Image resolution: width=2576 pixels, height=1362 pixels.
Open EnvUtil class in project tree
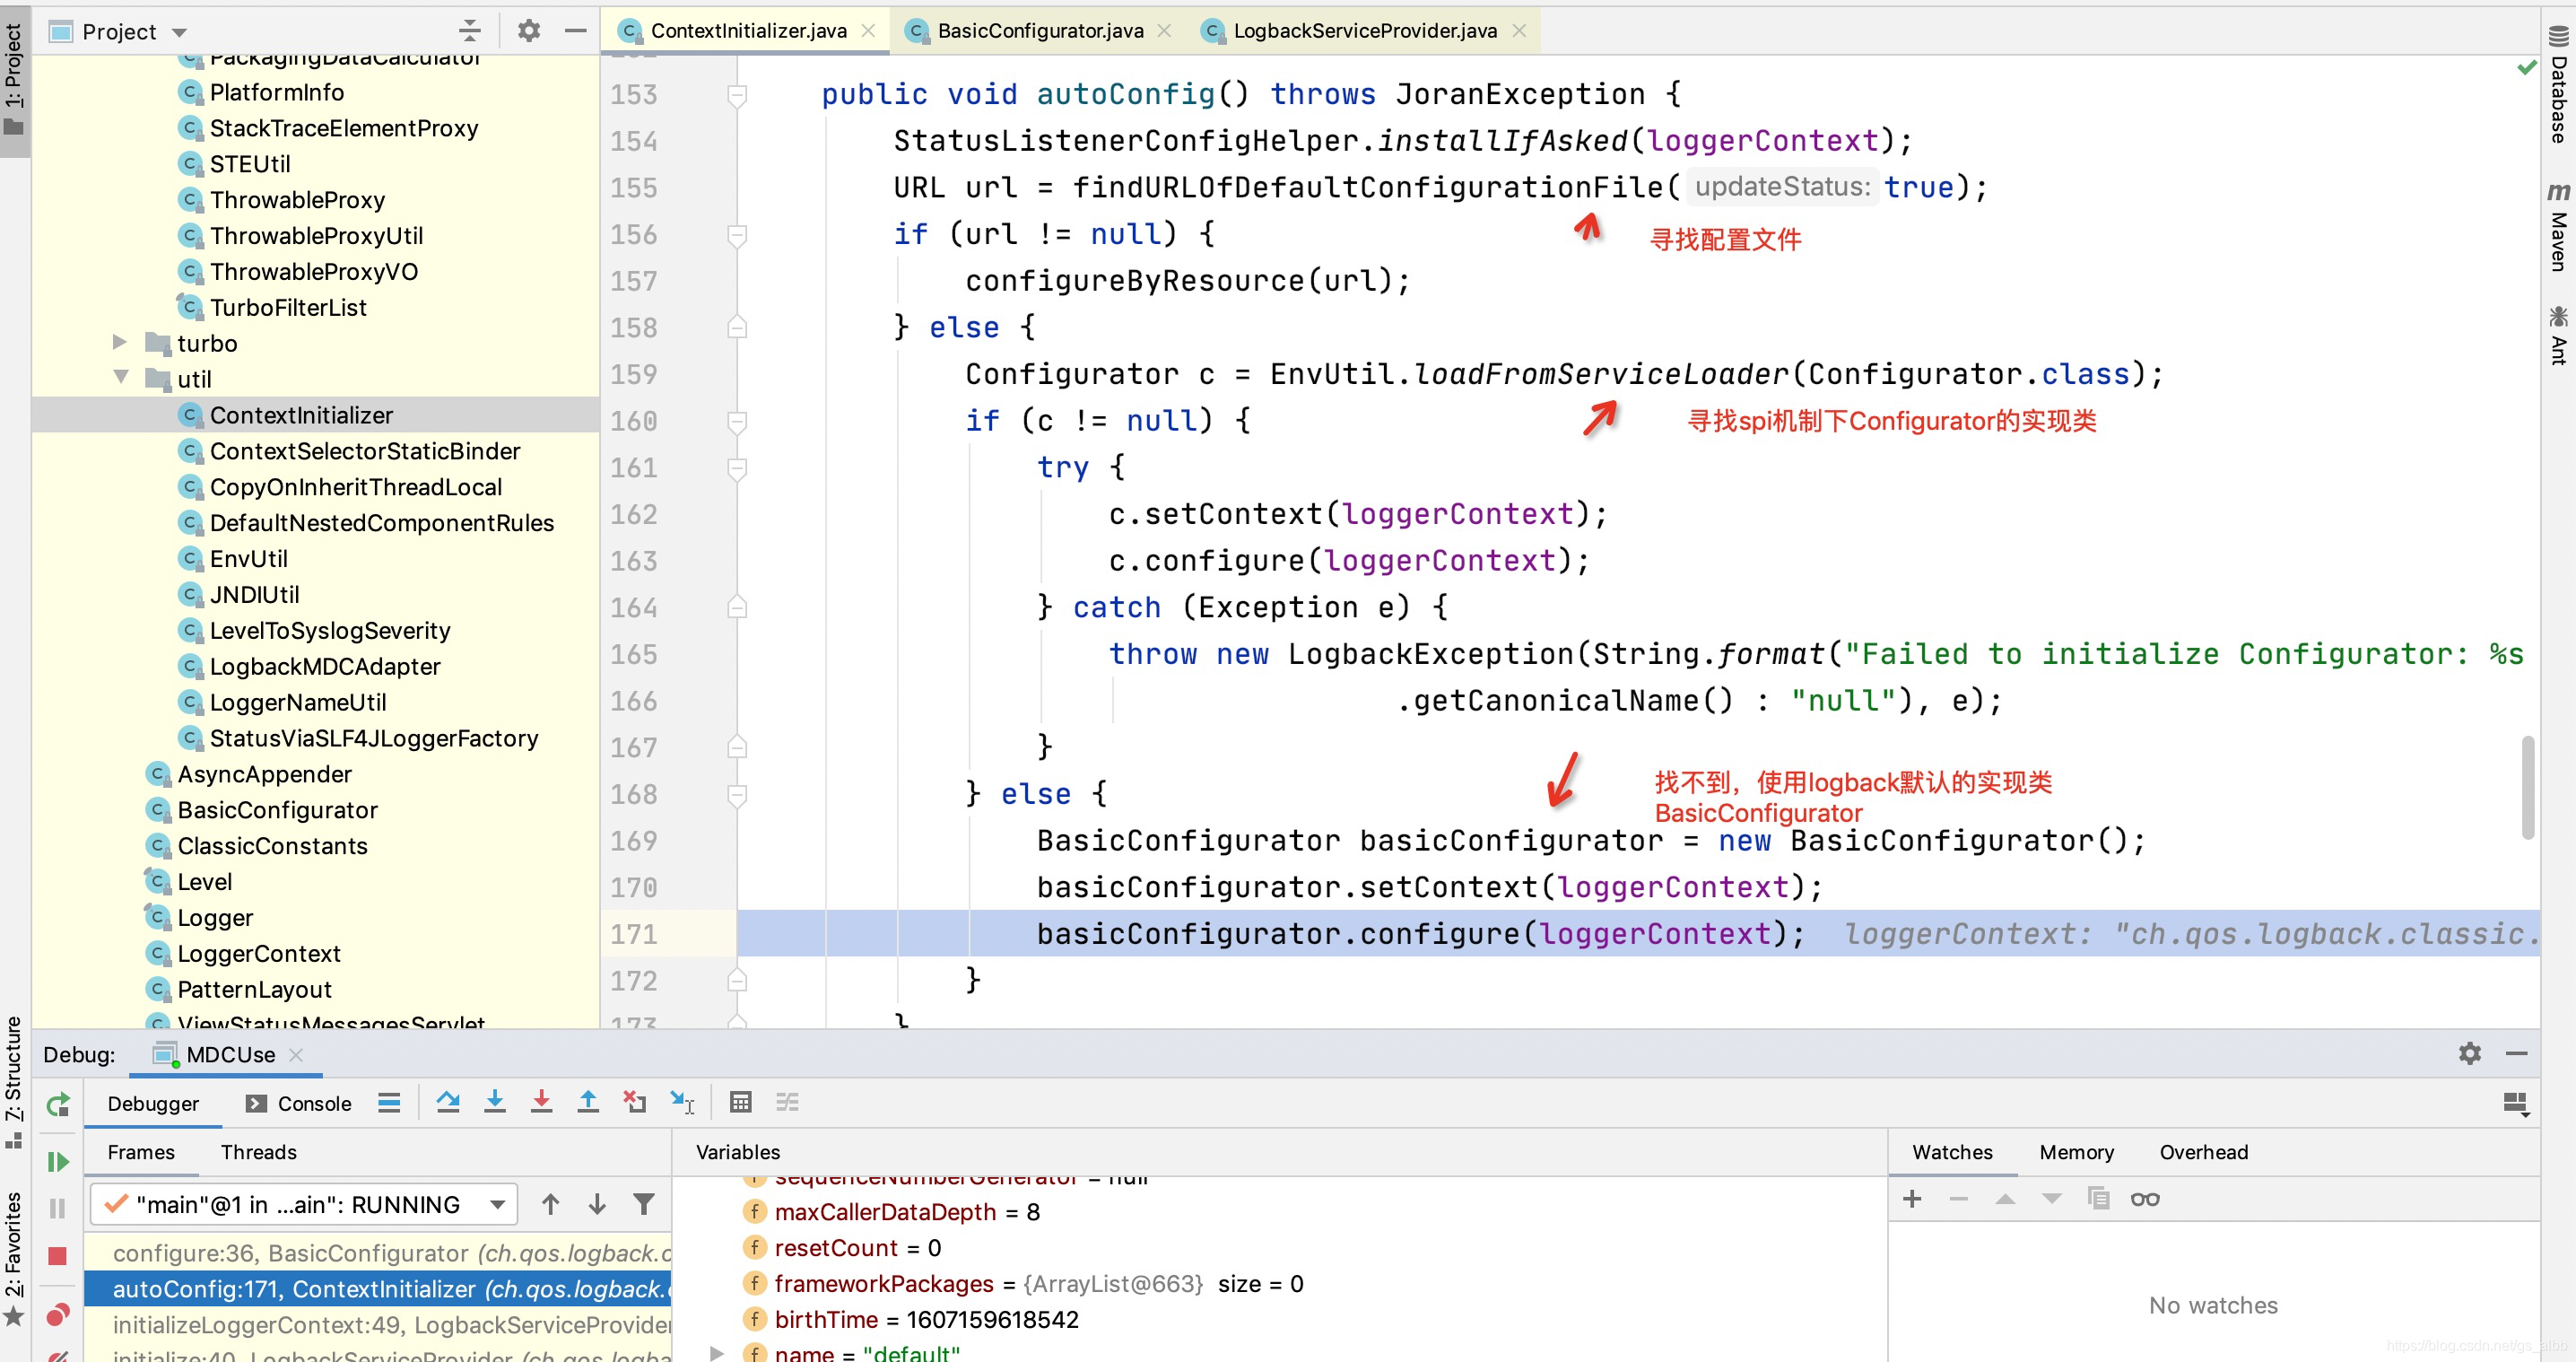pyautogui.click(x=248, y=559)
